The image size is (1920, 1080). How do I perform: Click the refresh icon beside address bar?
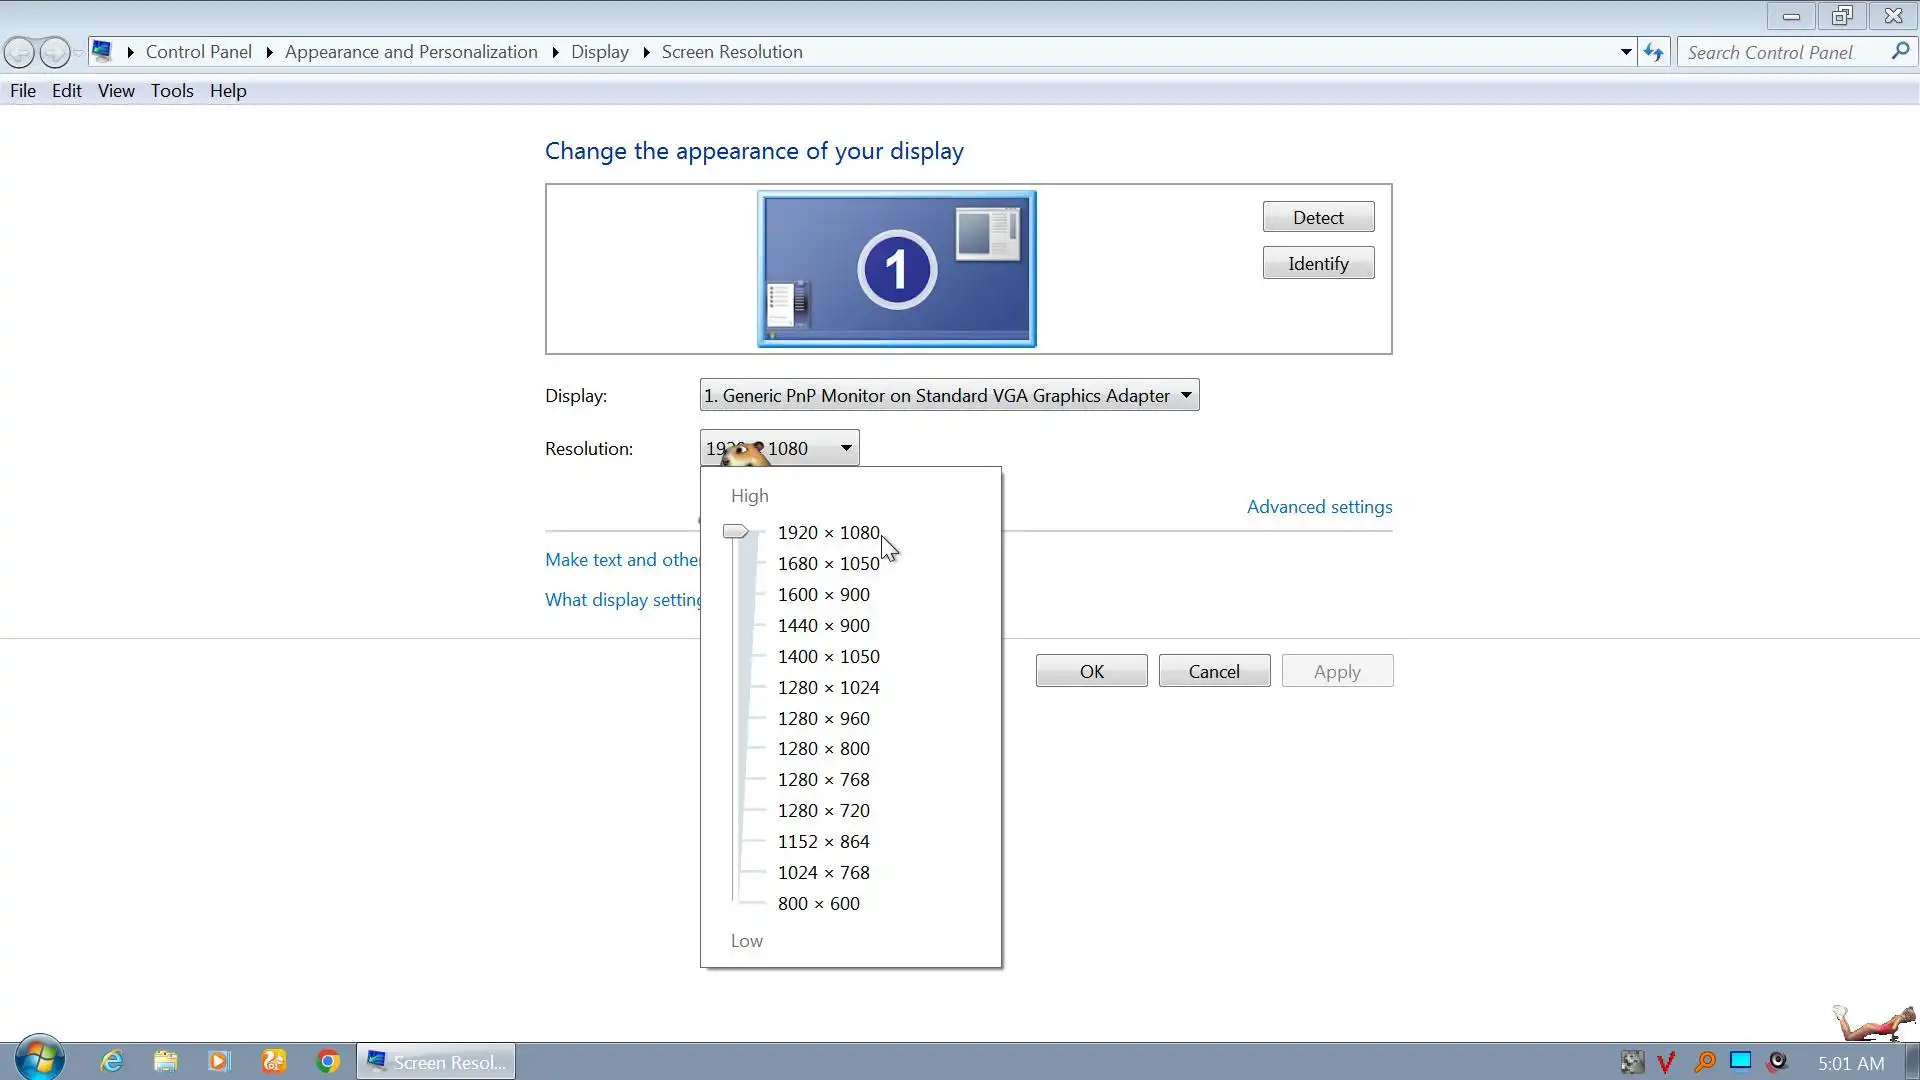coord(1653,52)
